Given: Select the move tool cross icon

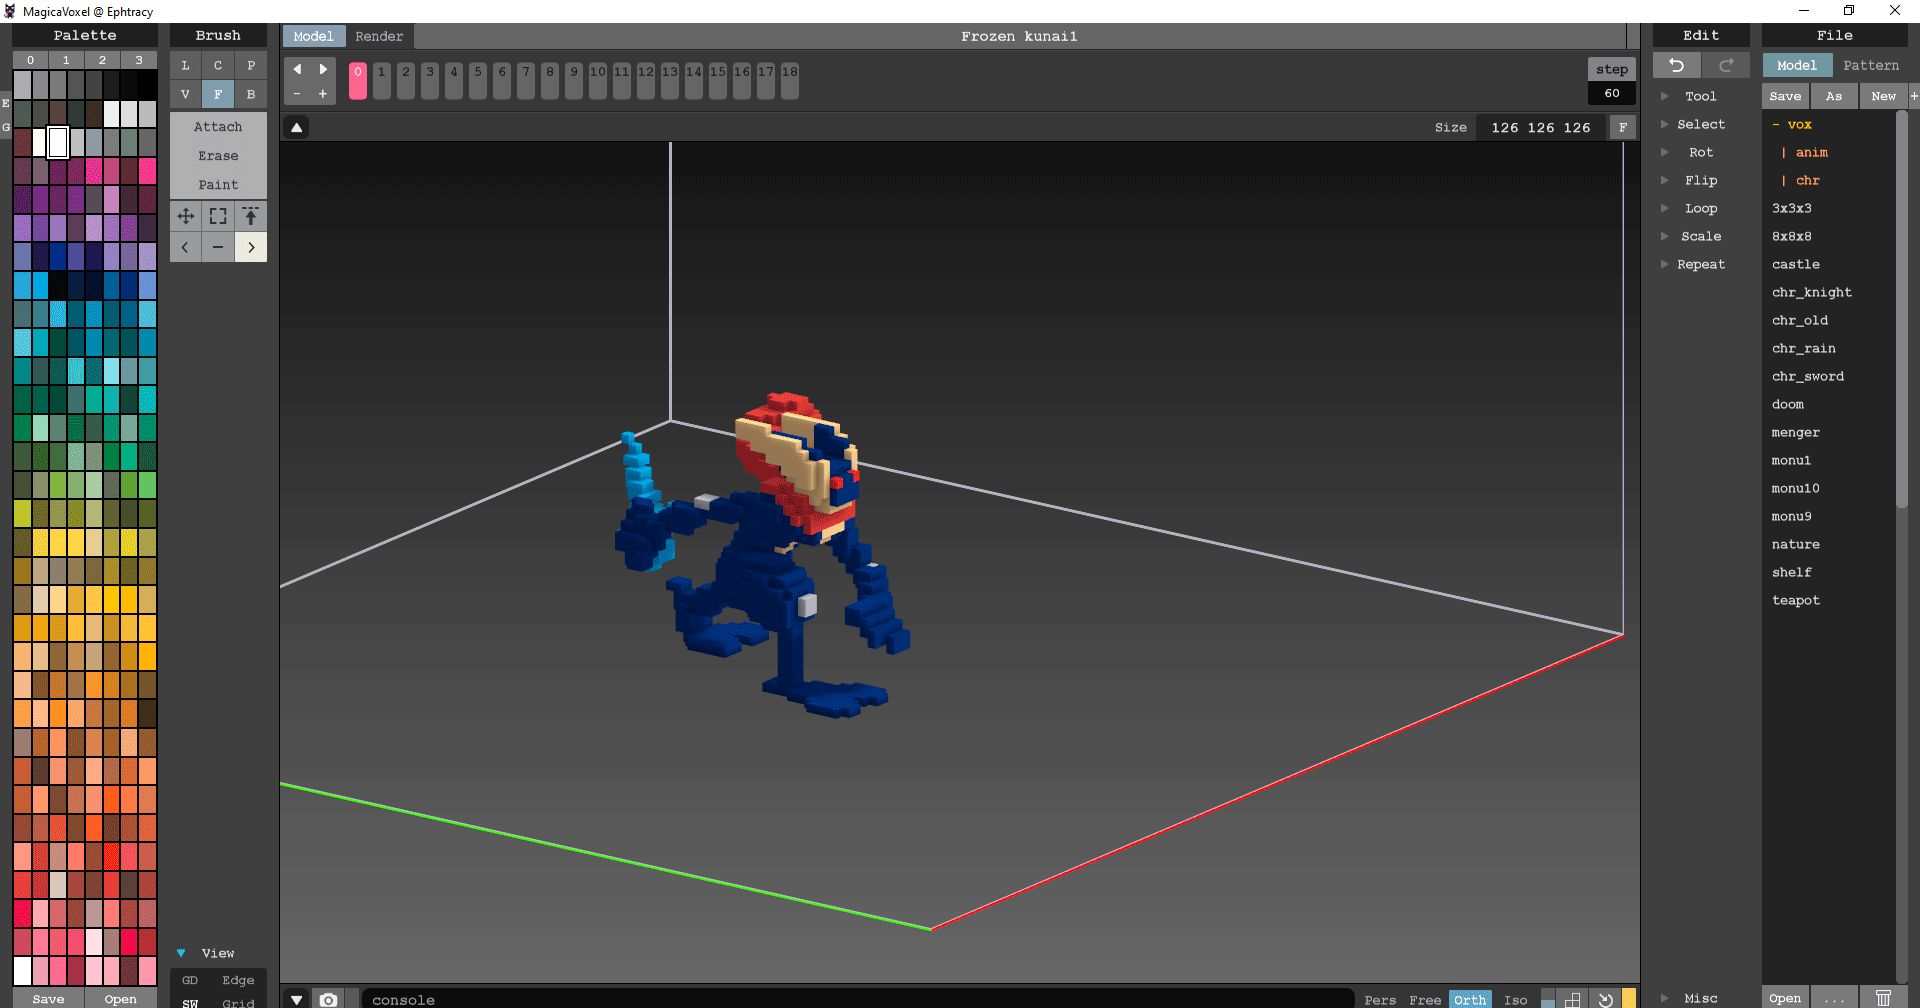Looking at the screenshot, I should [186, 216].
